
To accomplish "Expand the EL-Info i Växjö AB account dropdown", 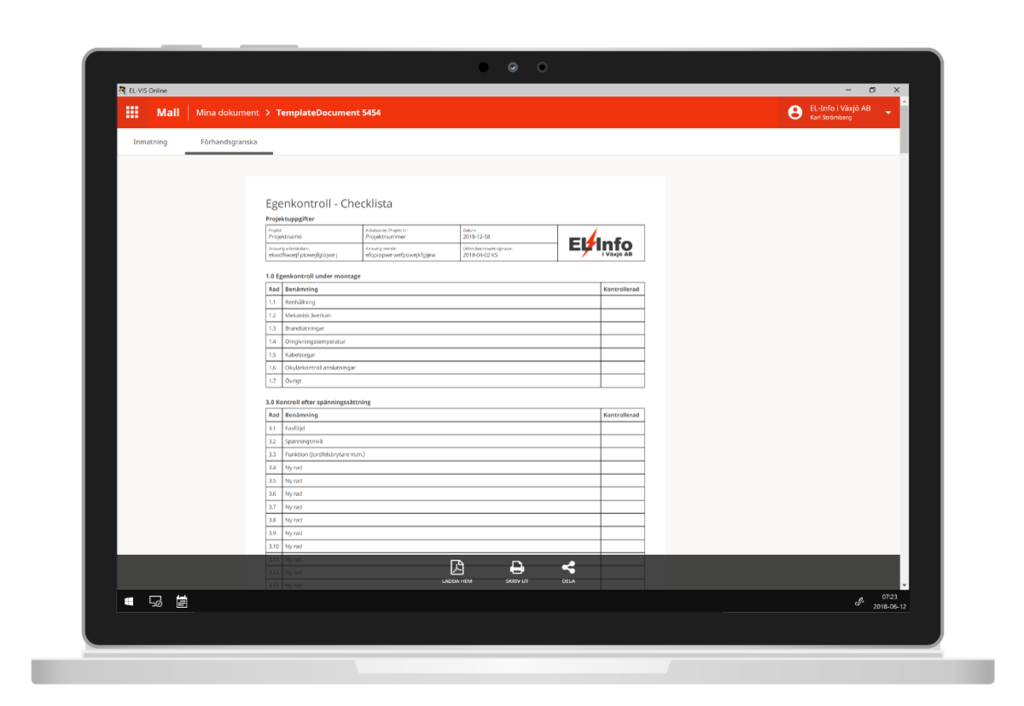I will click(x=888, y=113).
